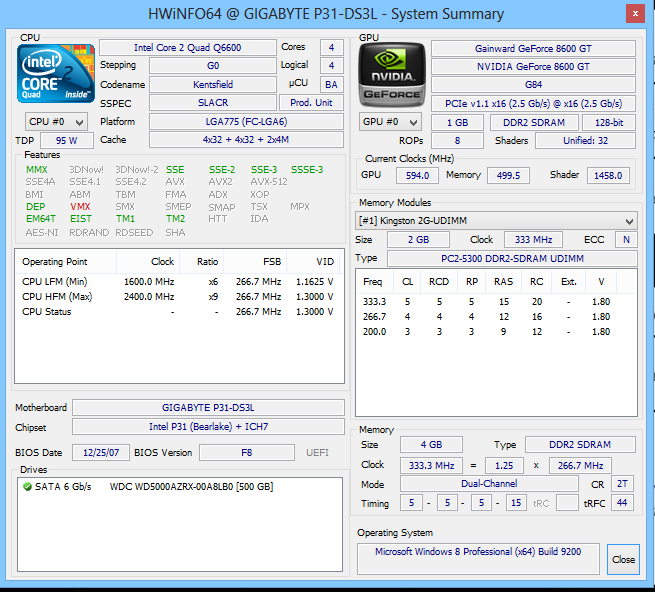Image resolution: width=655 pixels, height=592 pixels.
Task: Click the Kentsfield codename field
Action: point(213,84)
